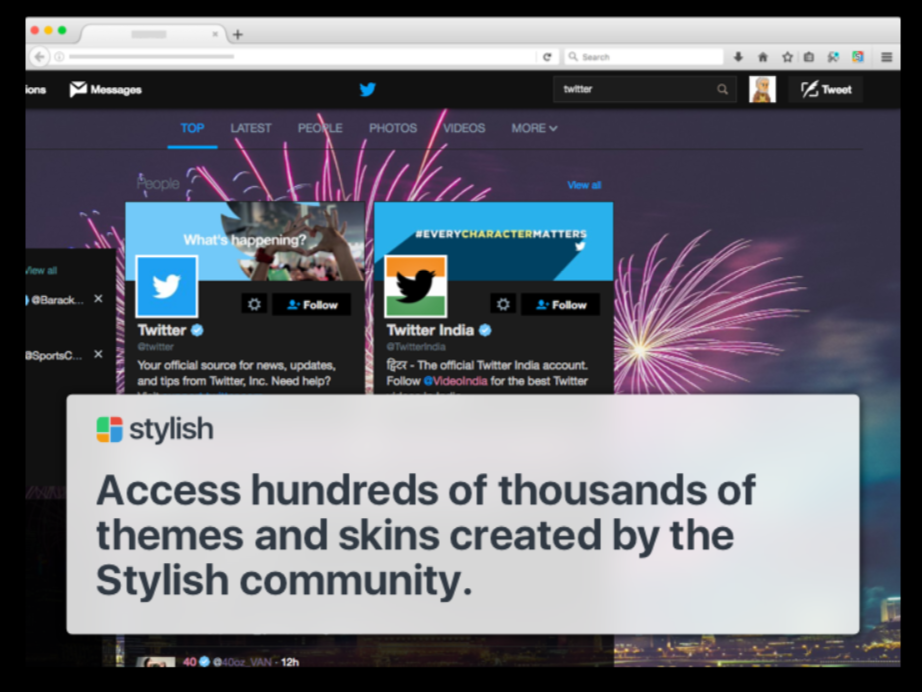Open the browser hamburger menu
The image size is (922, 692).
887,57
